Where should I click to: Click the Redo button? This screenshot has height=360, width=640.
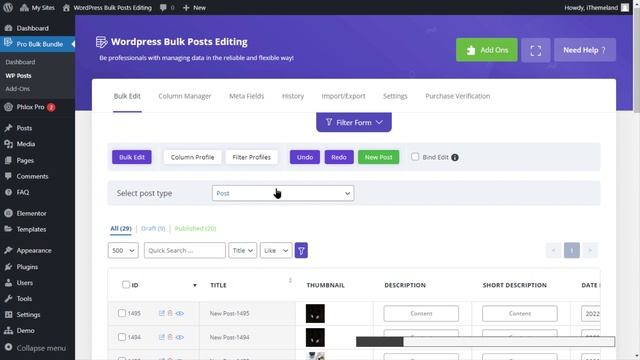point(339,157)
